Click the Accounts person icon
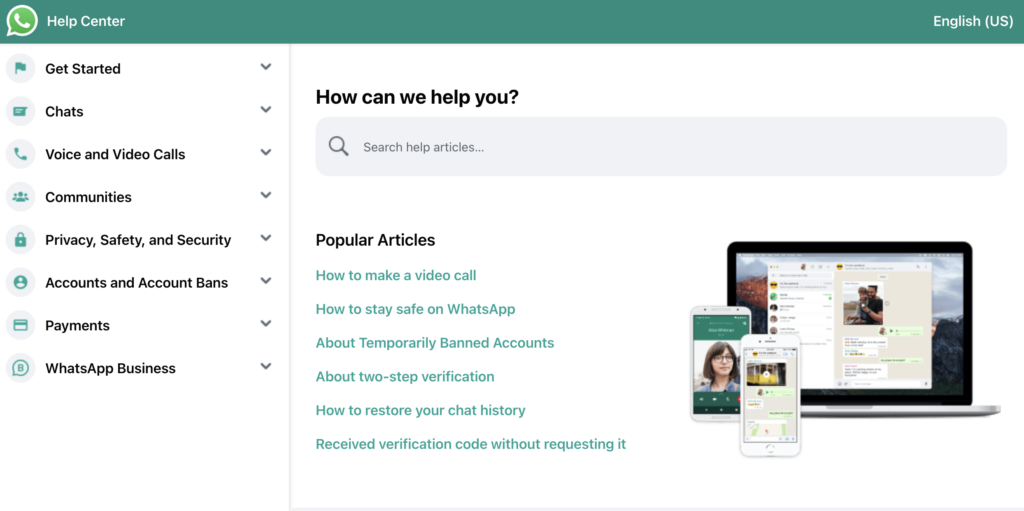This screenshot has width=1024, height=511. click(x=20, y=282)
